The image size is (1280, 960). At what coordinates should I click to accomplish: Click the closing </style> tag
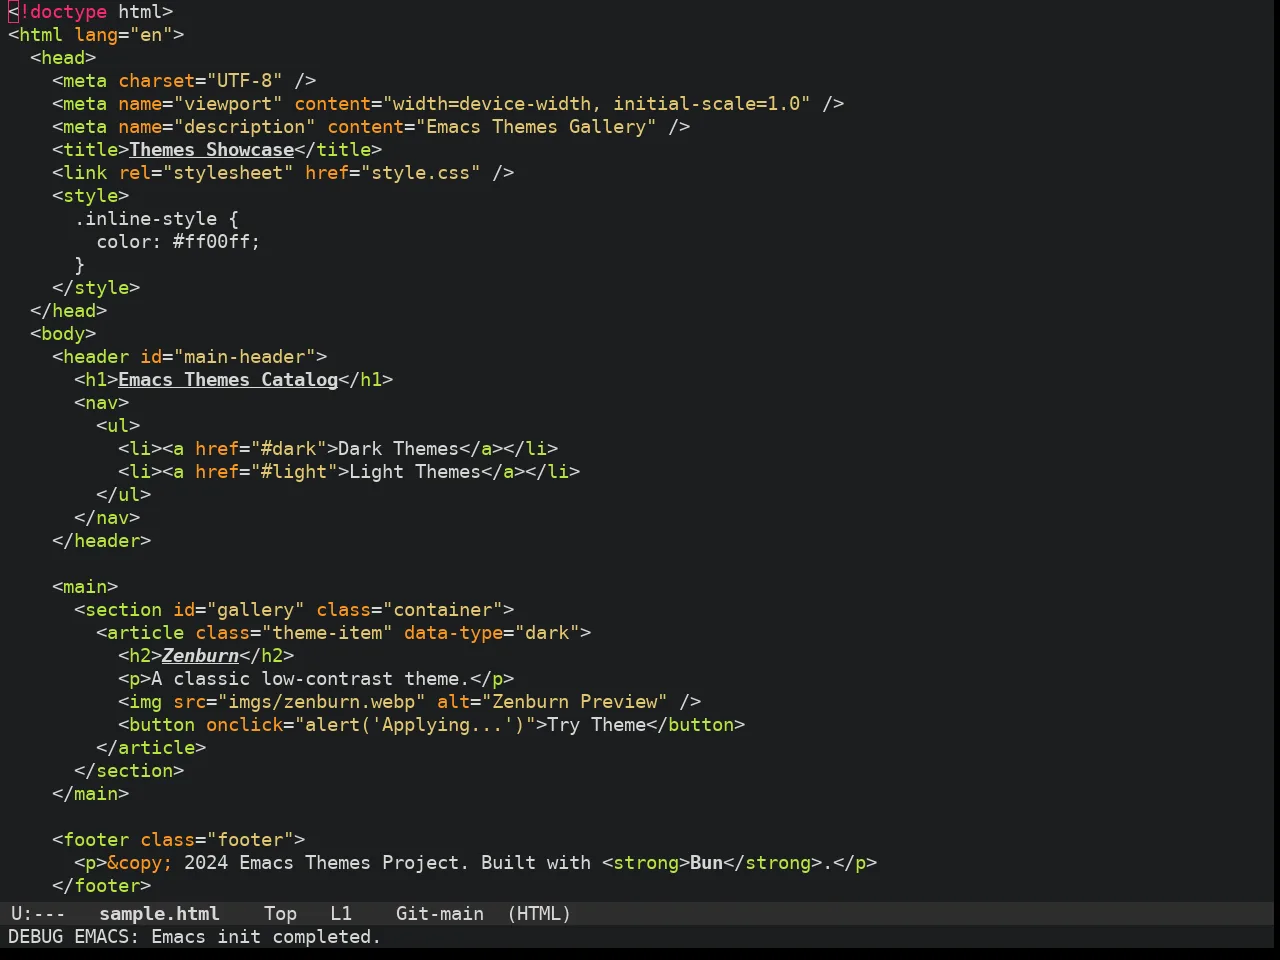[x=96, y=287]
